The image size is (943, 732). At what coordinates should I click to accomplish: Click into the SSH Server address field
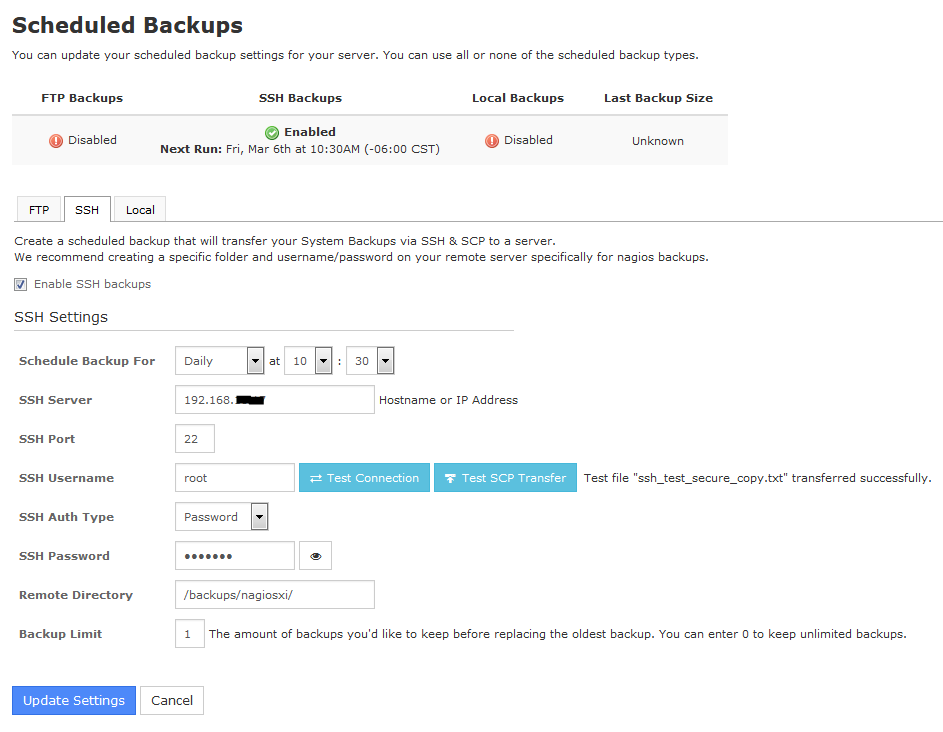[x=274, y=400]
